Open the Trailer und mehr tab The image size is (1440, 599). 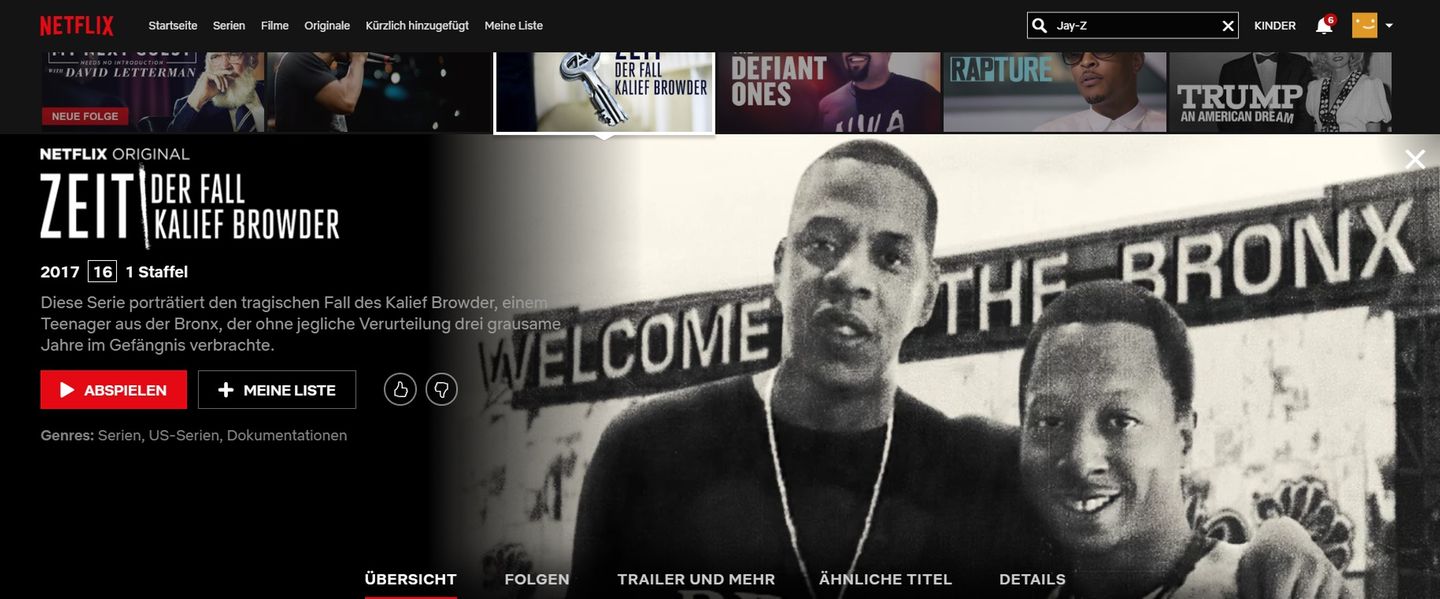696,579
